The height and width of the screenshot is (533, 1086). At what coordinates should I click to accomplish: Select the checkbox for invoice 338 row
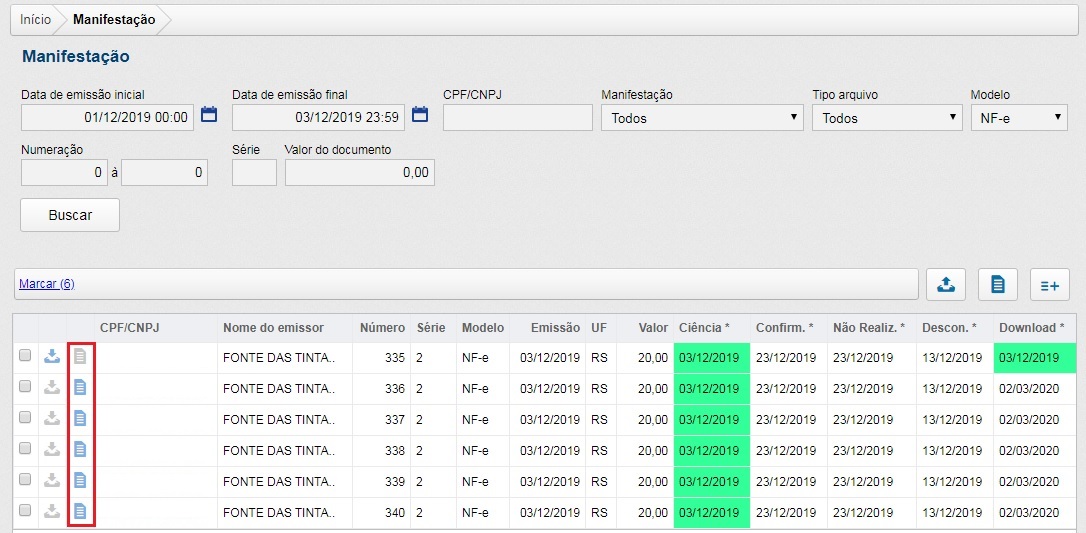click(x=25, y=450)
